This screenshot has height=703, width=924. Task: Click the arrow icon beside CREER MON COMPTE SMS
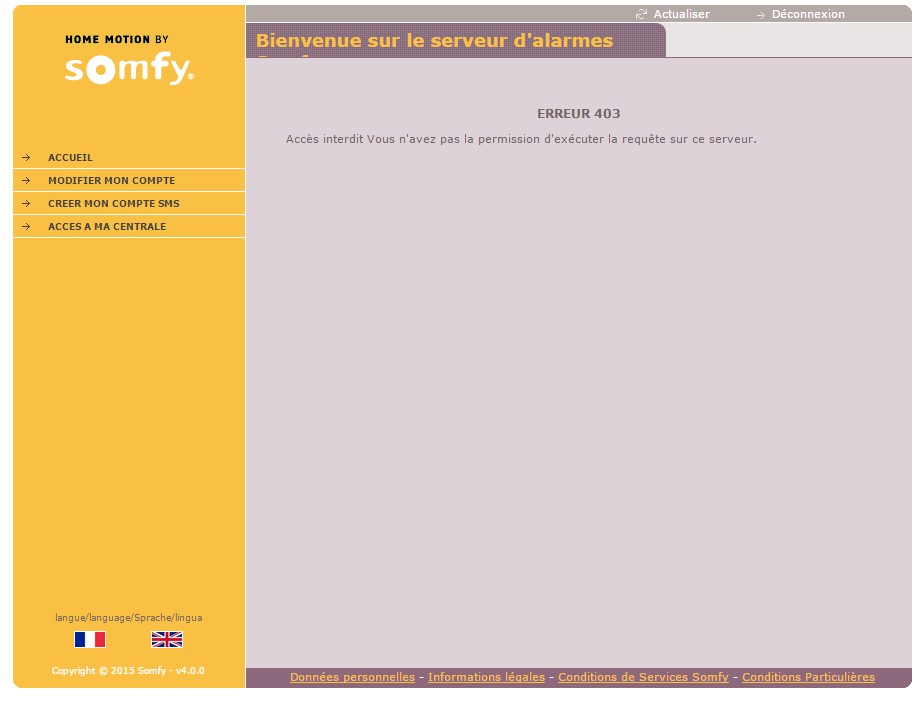pos(26,204)
